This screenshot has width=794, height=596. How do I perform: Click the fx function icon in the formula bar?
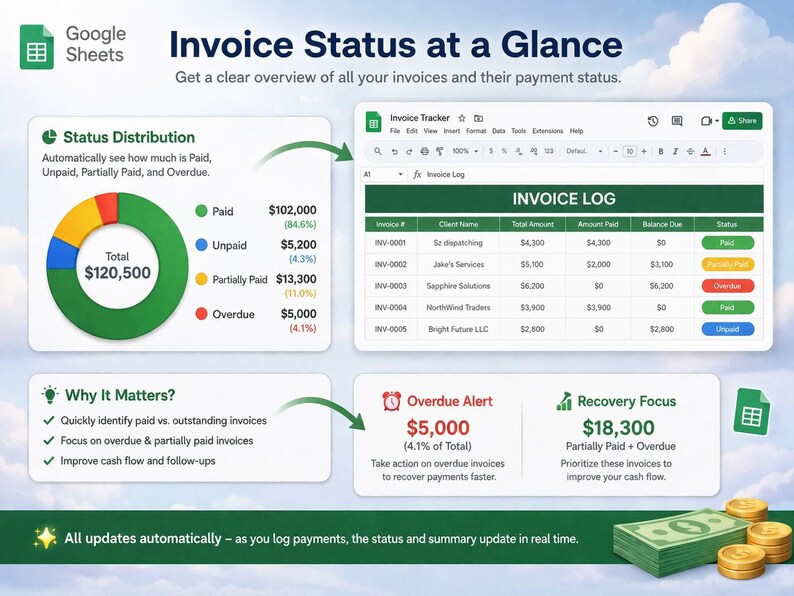click(417, 174)
